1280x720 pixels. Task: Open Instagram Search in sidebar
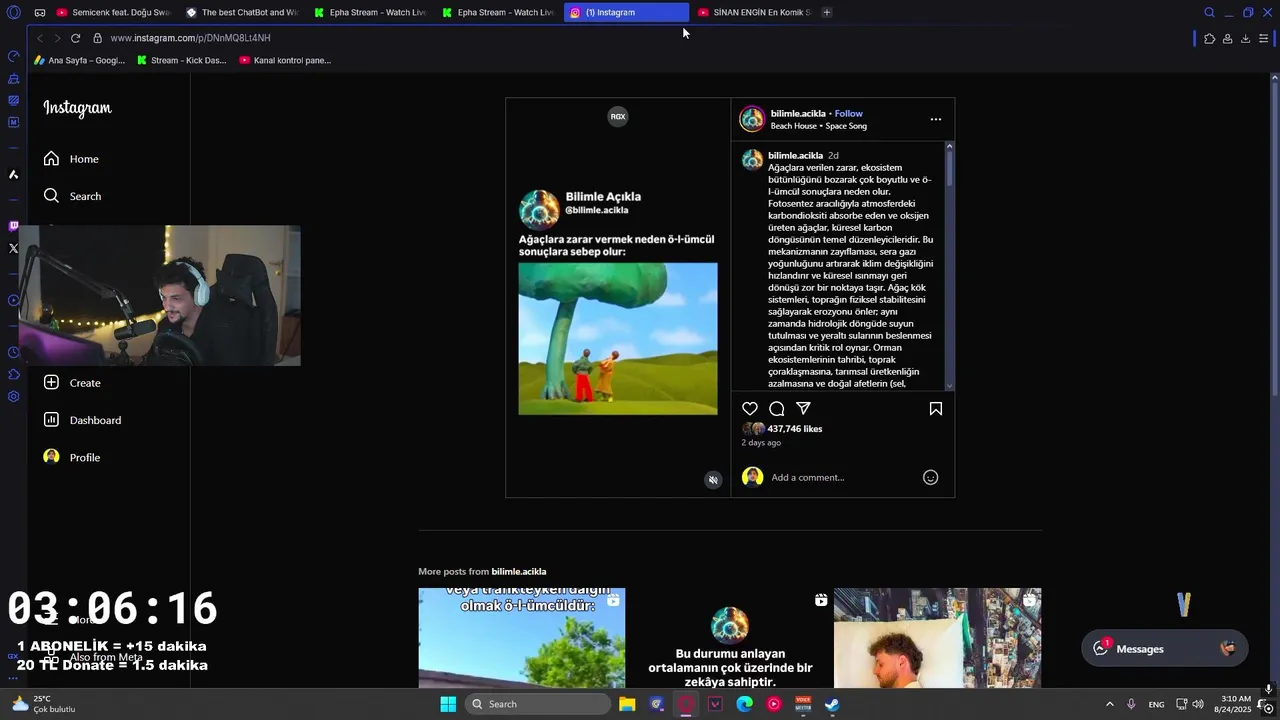72,196
